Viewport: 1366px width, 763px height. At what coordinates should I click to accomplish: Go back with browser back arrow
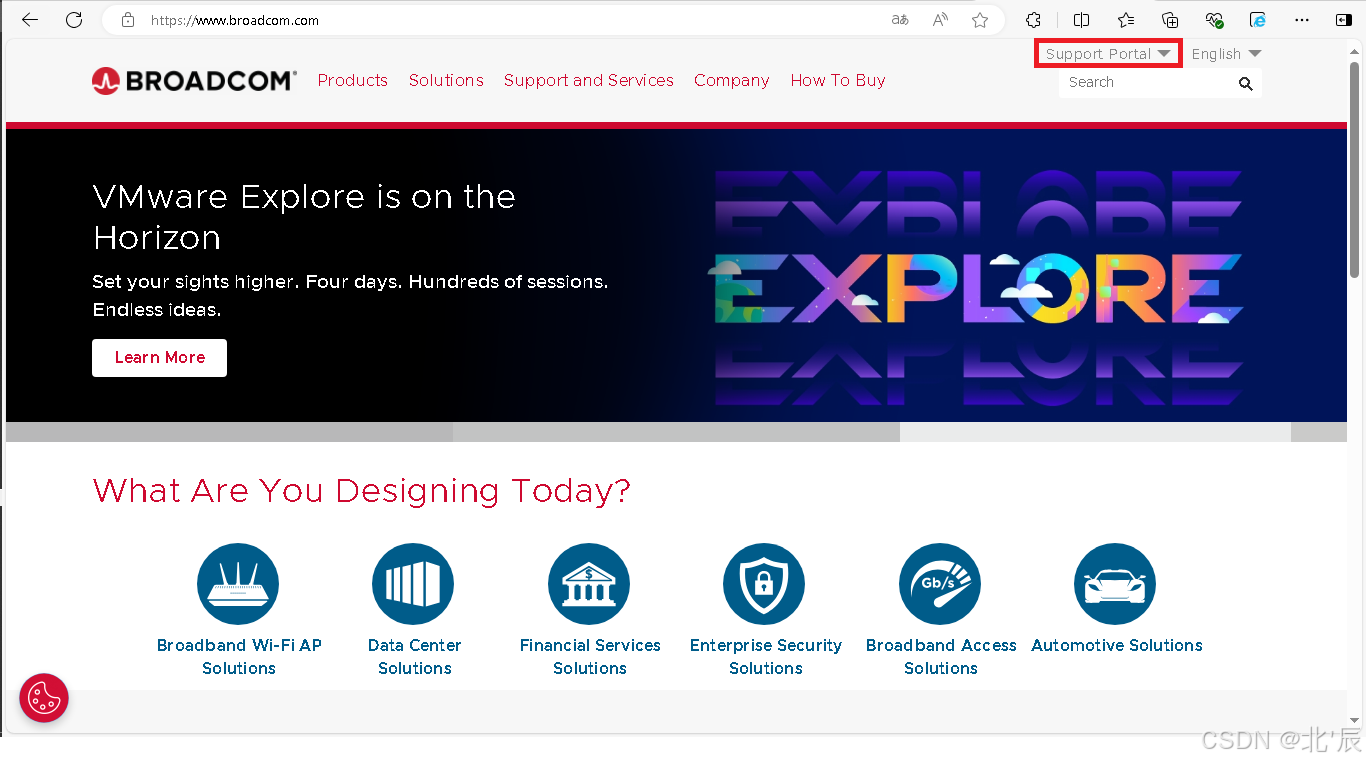point(30,20)
